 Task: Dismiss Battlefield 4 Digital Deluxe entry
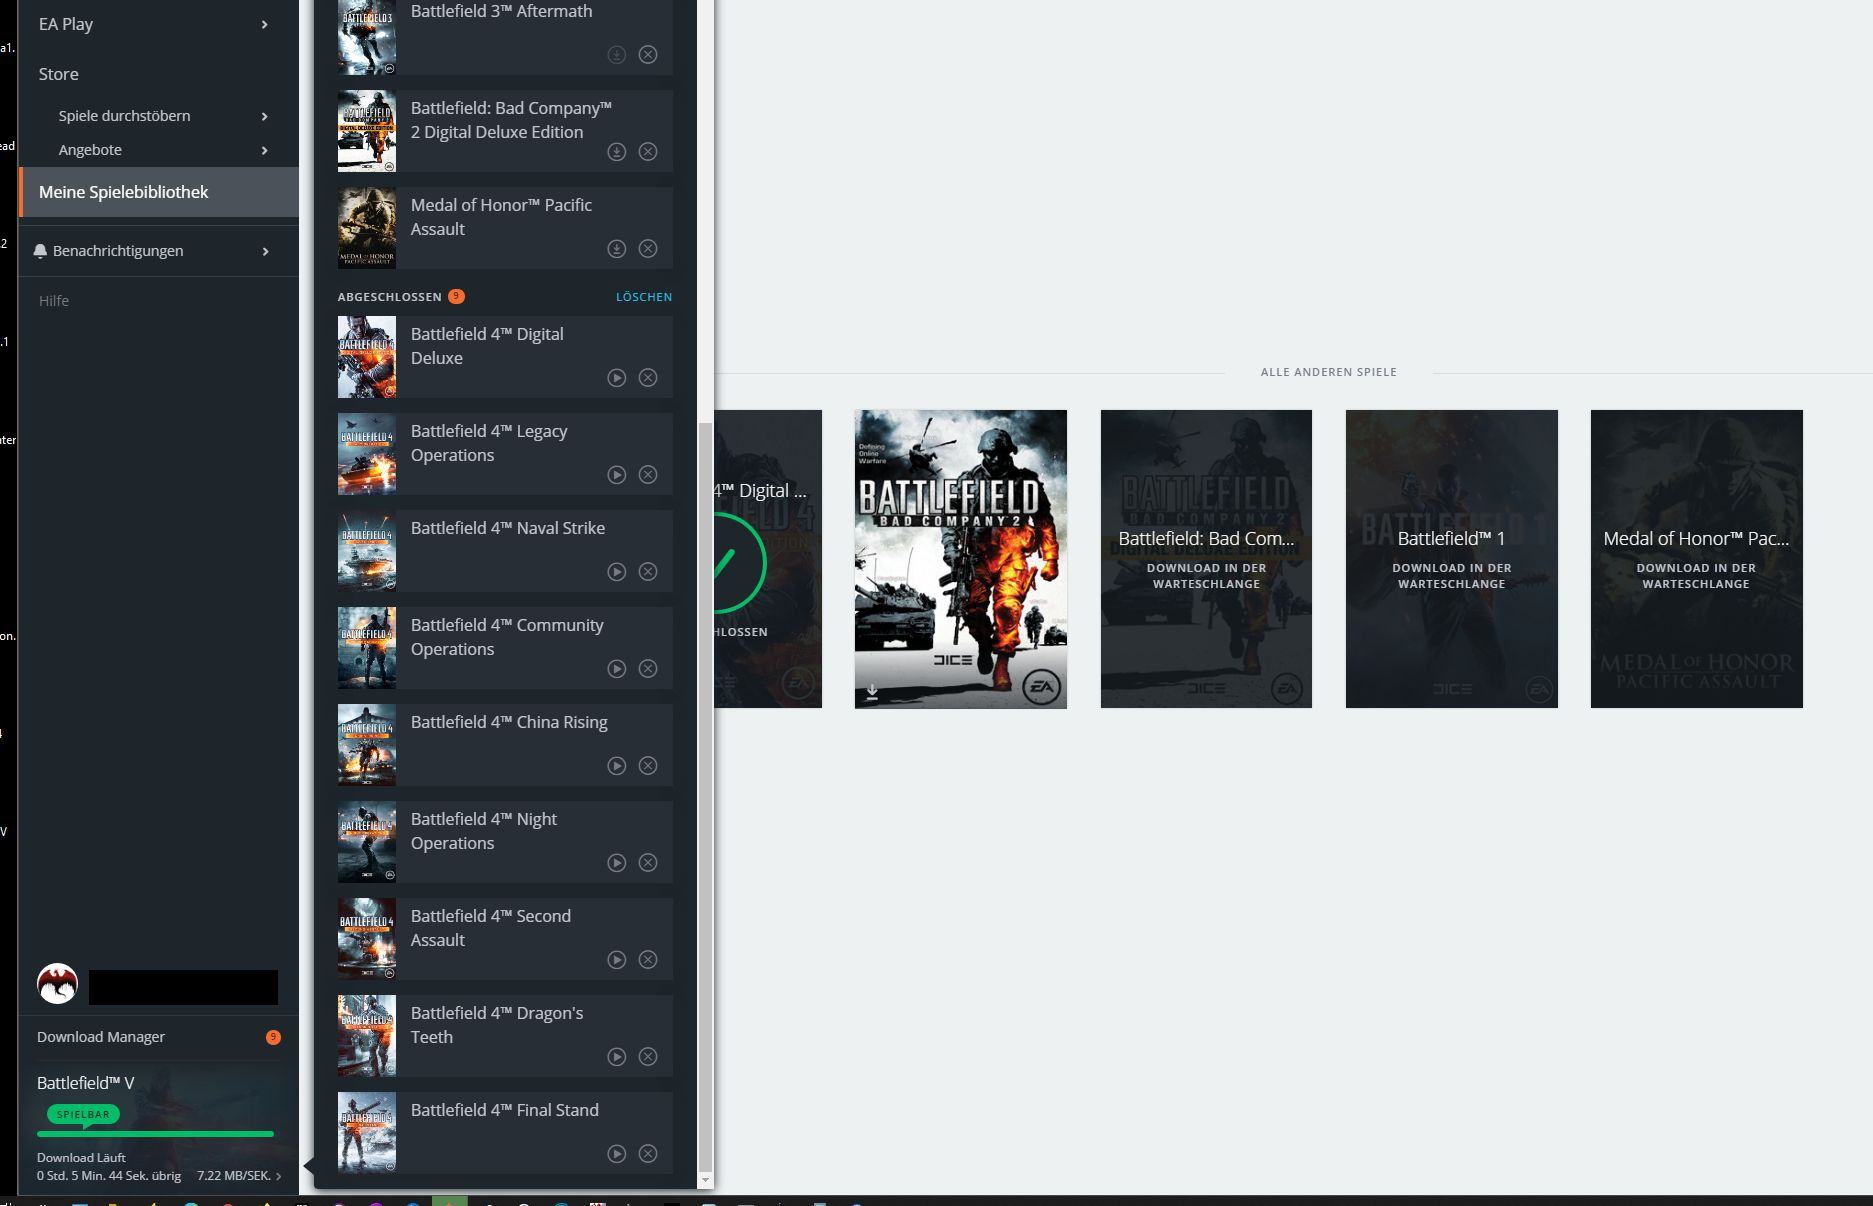(648, 377)
